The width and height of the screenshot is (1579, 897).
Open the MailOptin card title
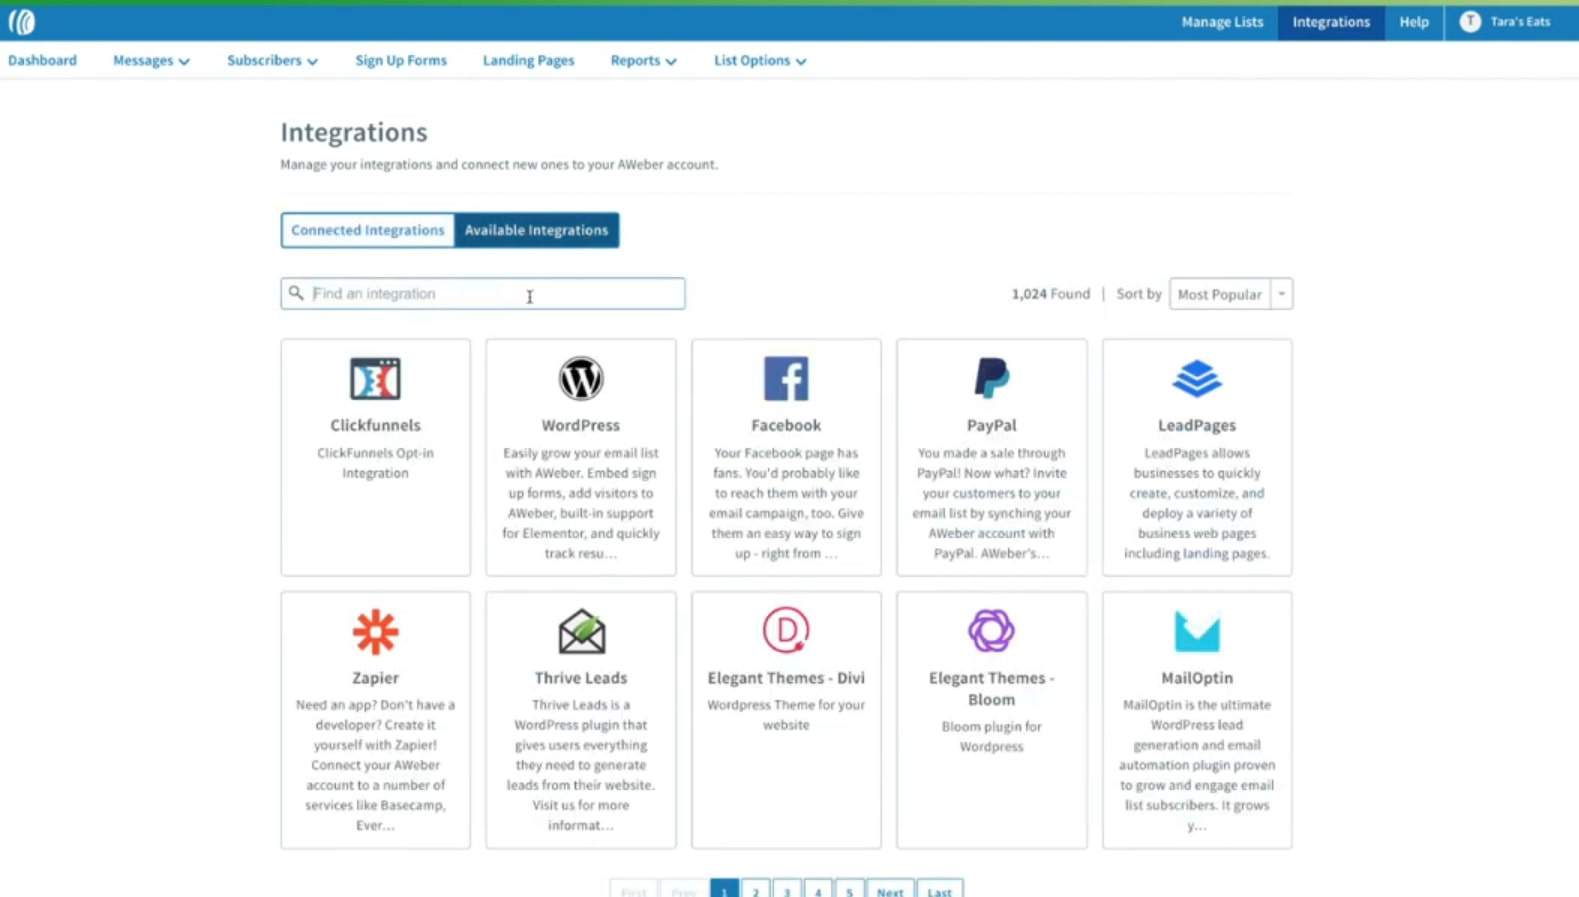[x=1197, y=678]
